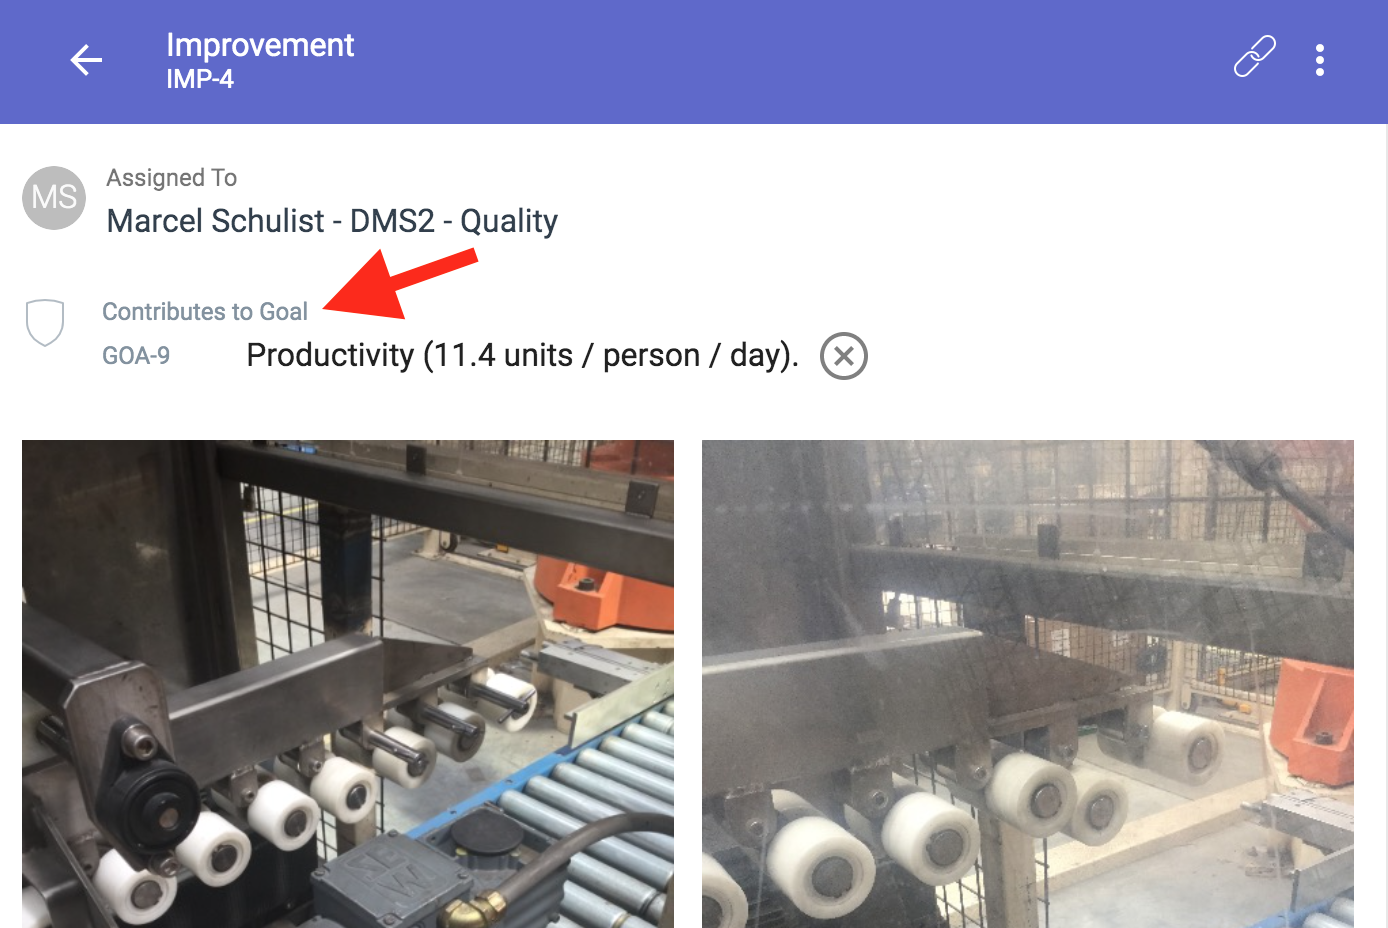Click the goal shield icon
This screenshot has width=1388, height=928.
pyautogui.click(x=45, y=322)
